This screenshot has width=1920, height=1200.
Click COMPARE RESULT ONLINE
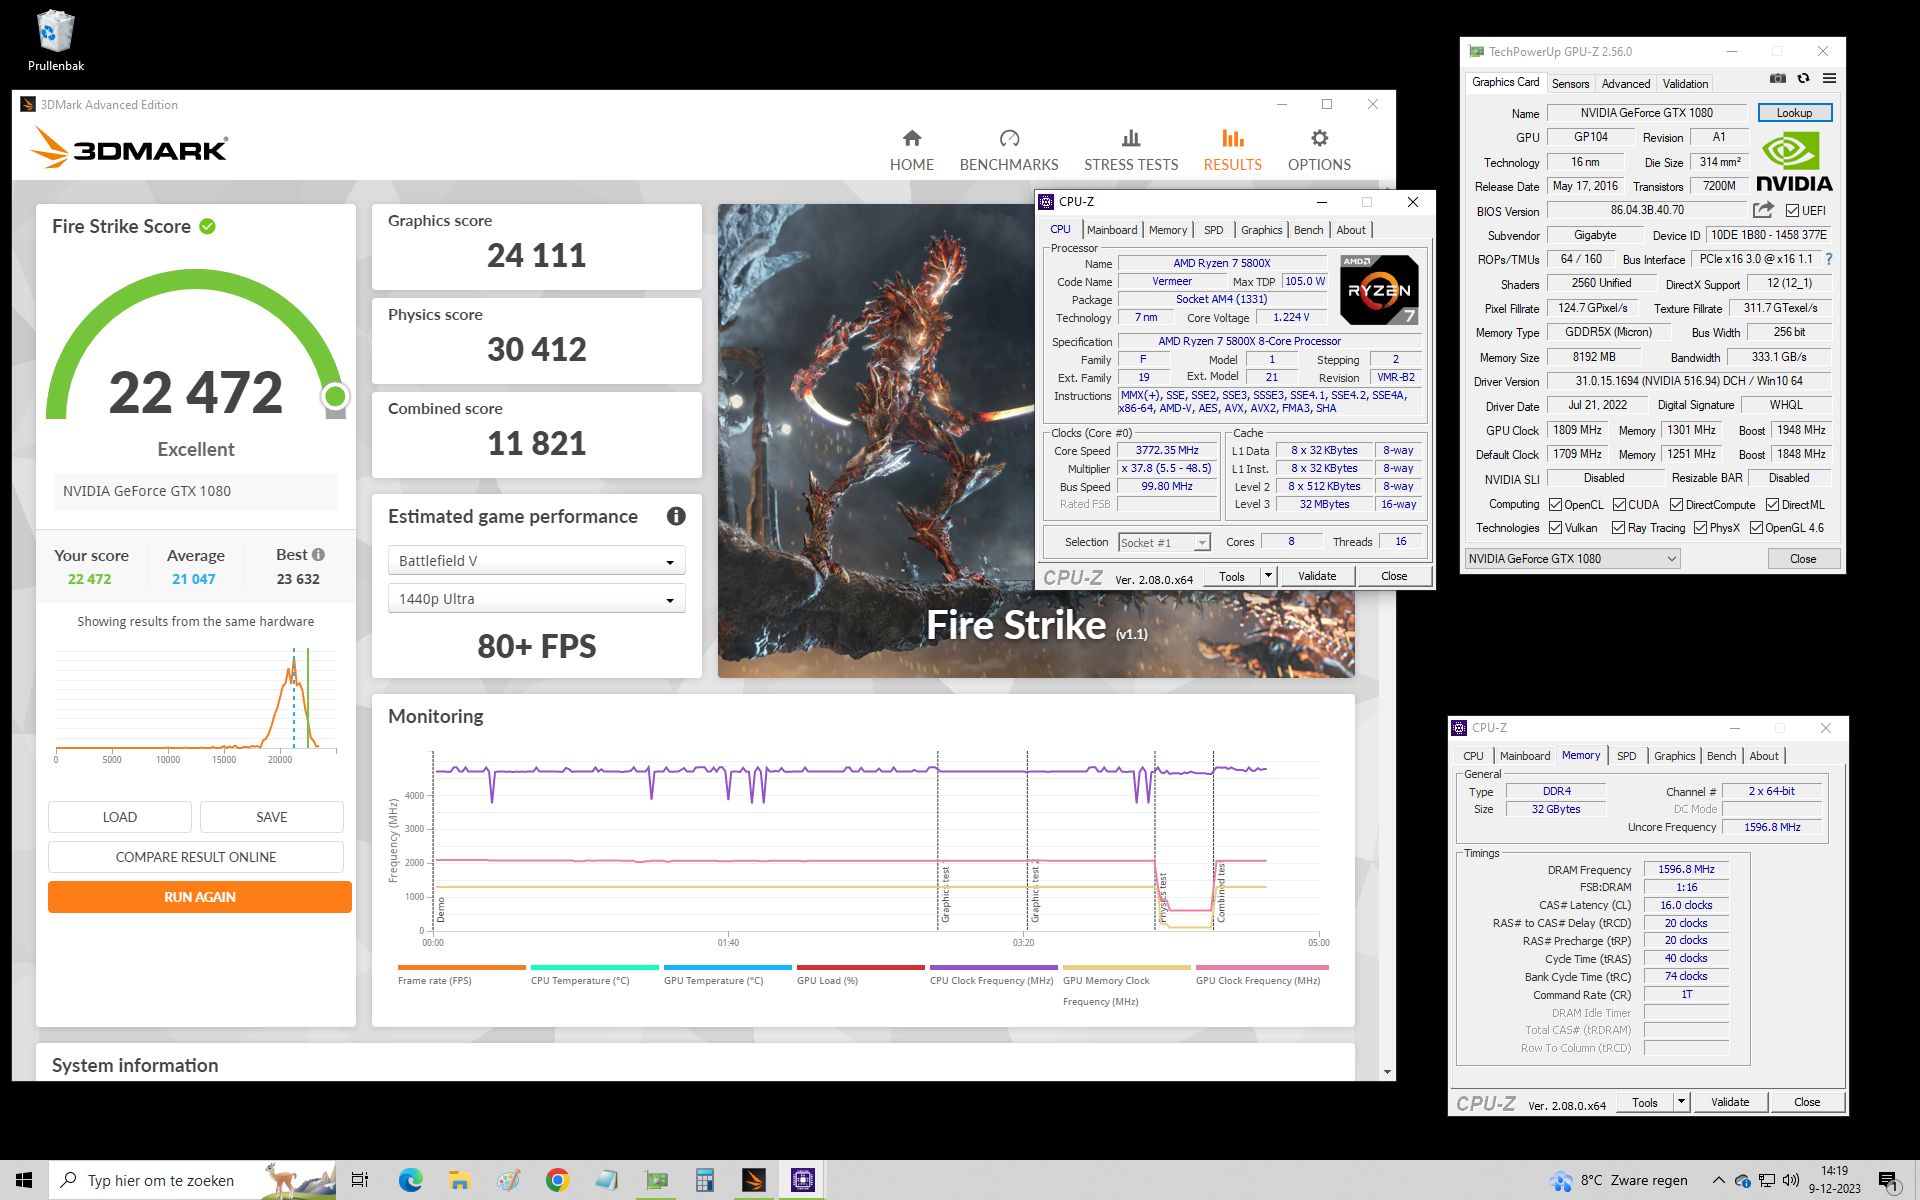[x=196, y=857]
